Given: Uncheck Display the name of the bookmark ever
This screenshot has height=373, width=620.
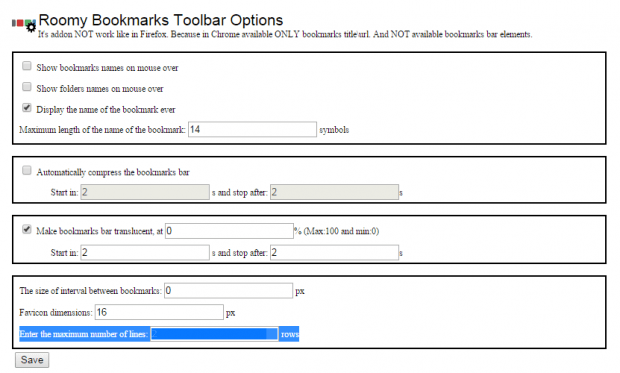Looking at the screenshot, I should pos(26,108).
